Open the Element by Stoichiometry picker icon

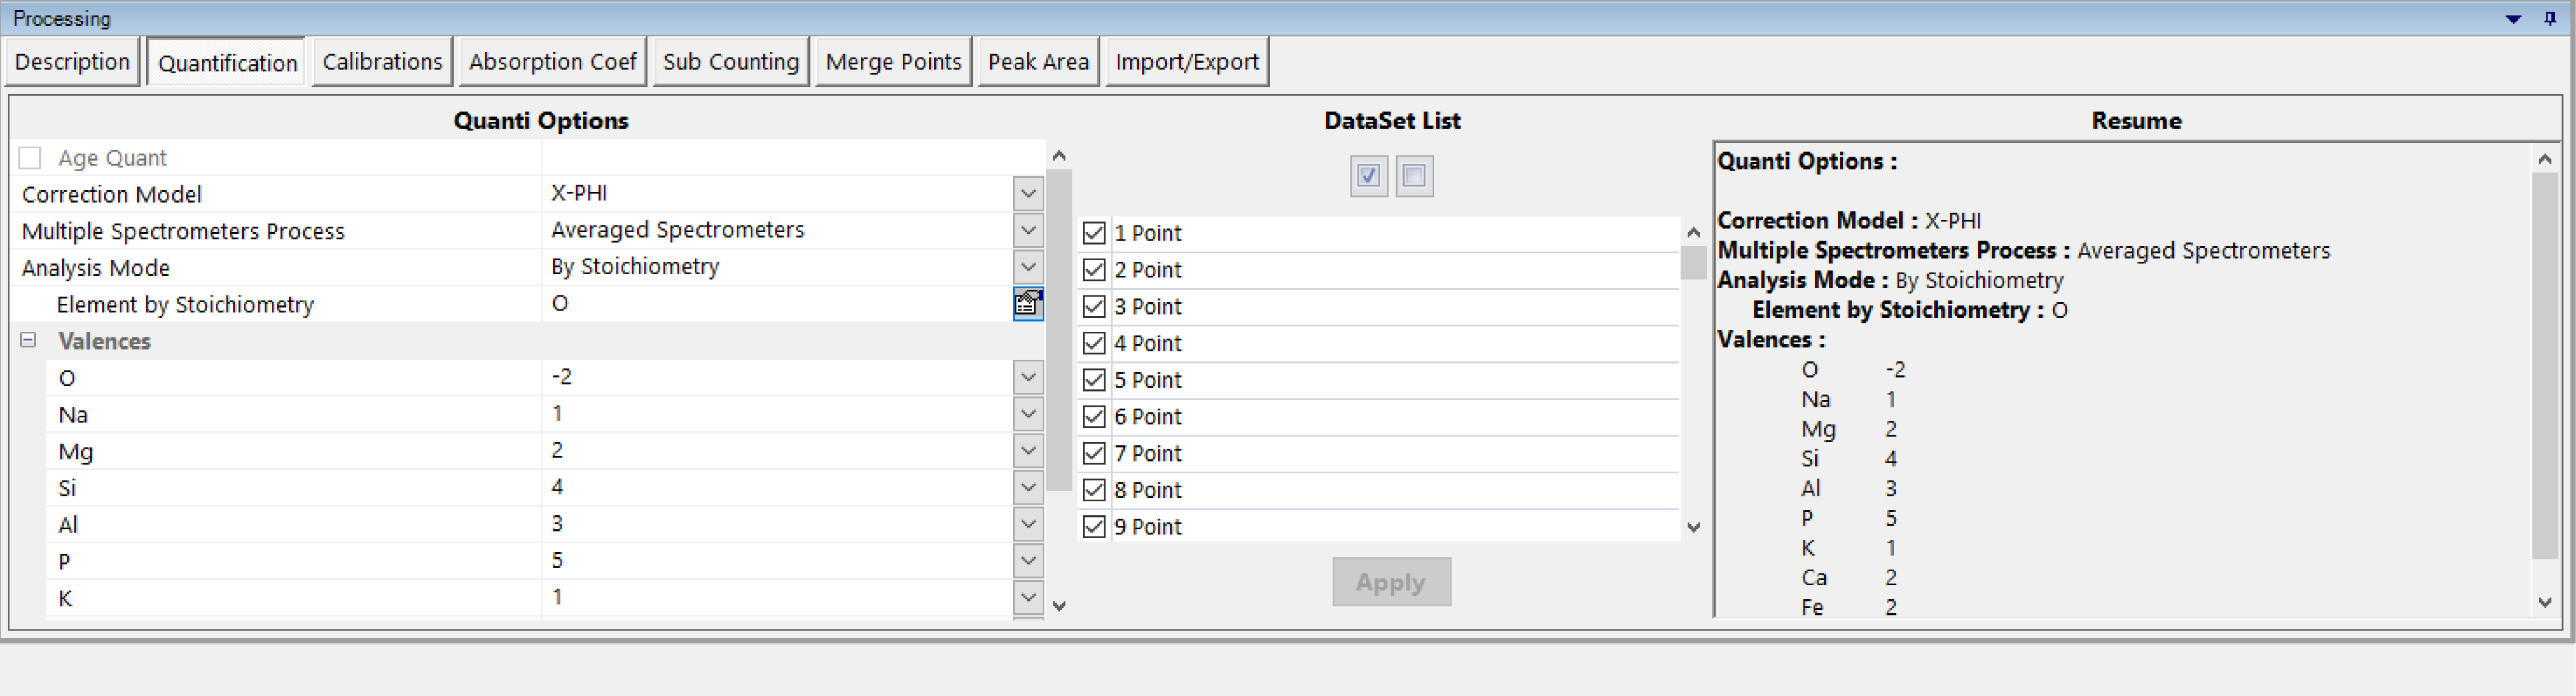coord(1027,304)
